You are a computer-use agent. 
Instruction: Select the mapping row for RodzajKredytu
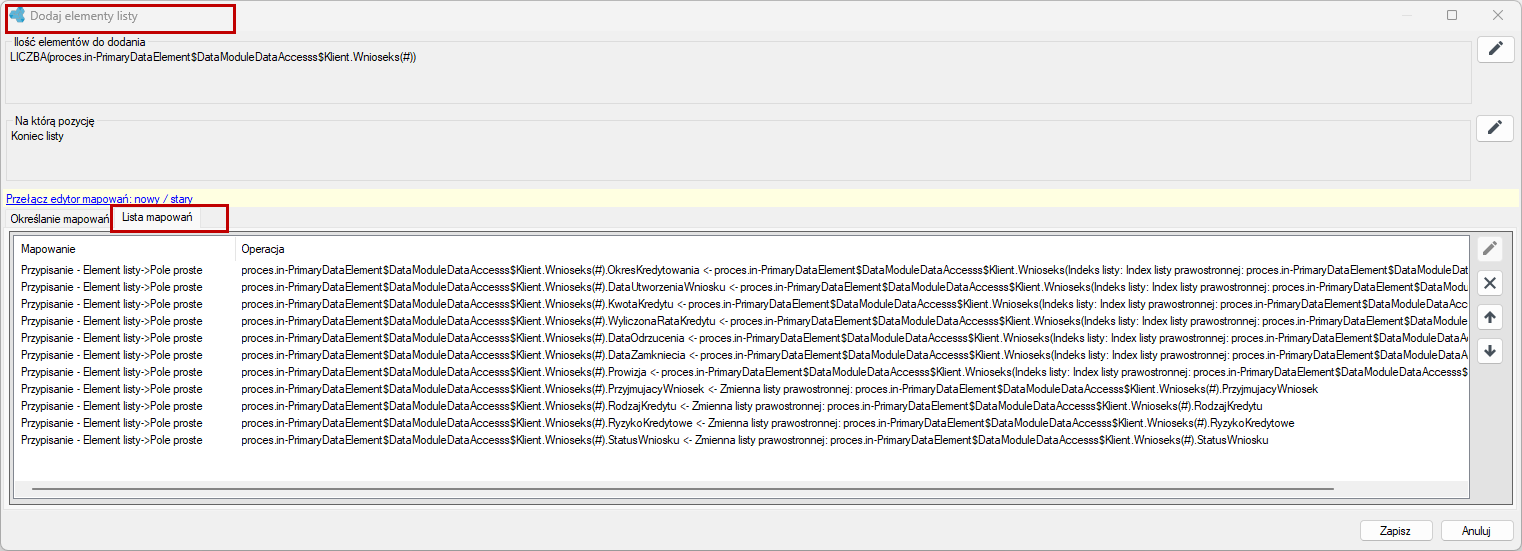click(x=741, y=406)
